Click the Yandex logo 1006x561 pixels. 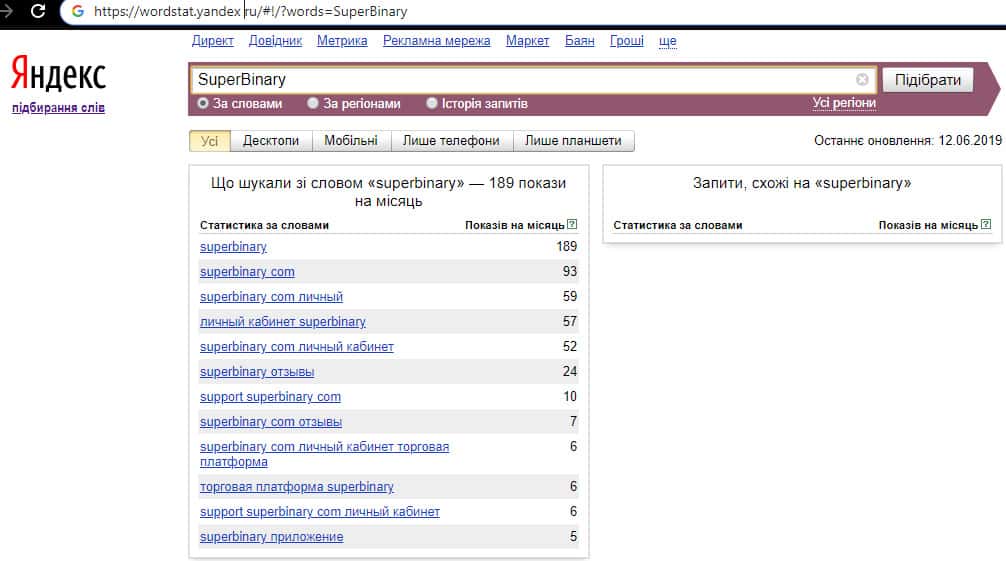tap(58, 75)
